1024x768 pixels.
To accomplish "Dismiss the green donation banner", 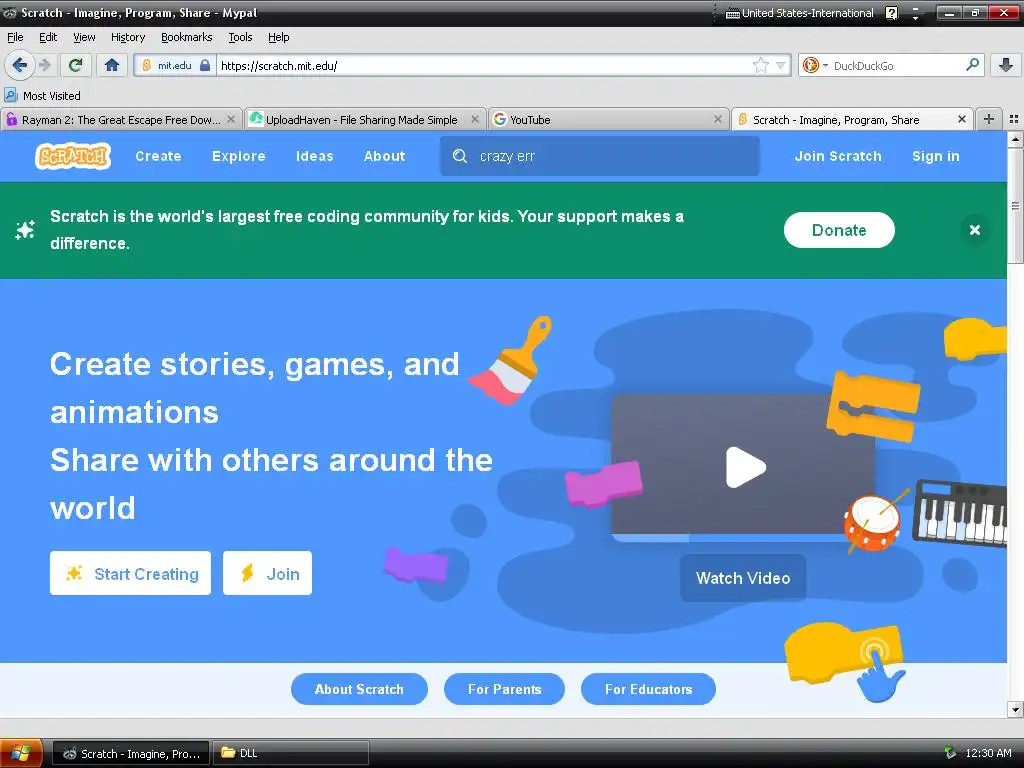I will 974,230.
